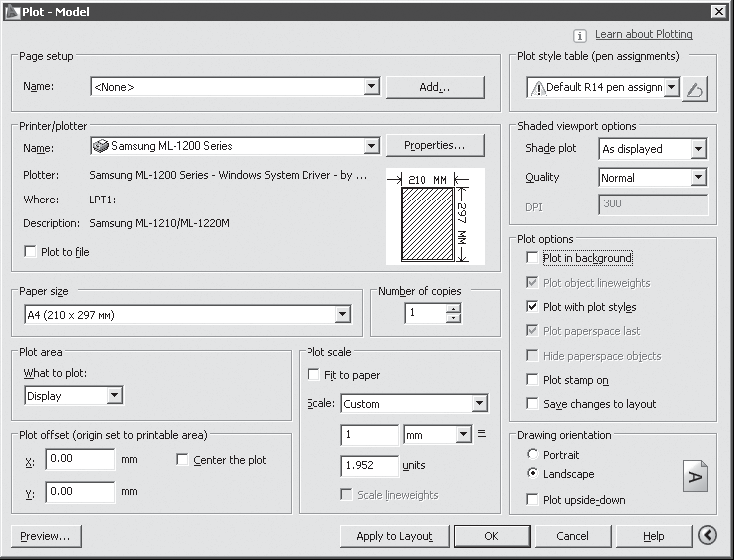Enable Center the plot checkbox
The height and width of the screenshot is (560, 734).
tap(182, 460)
